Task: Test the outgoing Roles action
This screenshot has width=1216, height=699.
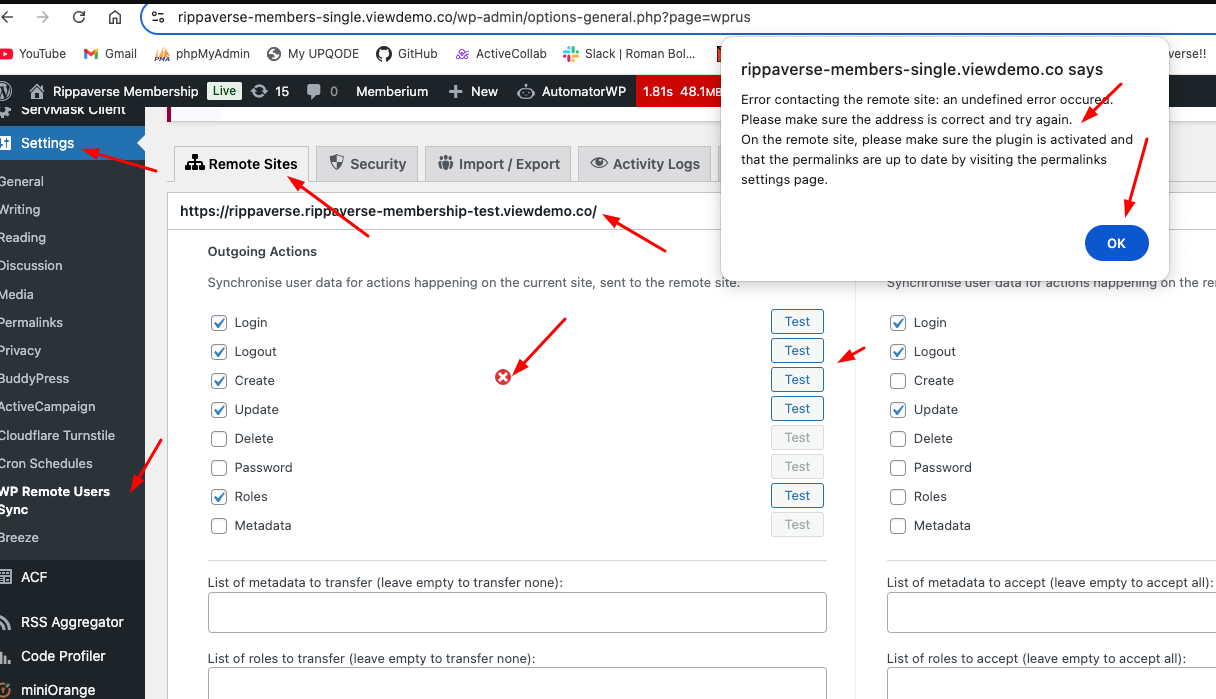Action: pyautogui.click(x=797, y=496)
